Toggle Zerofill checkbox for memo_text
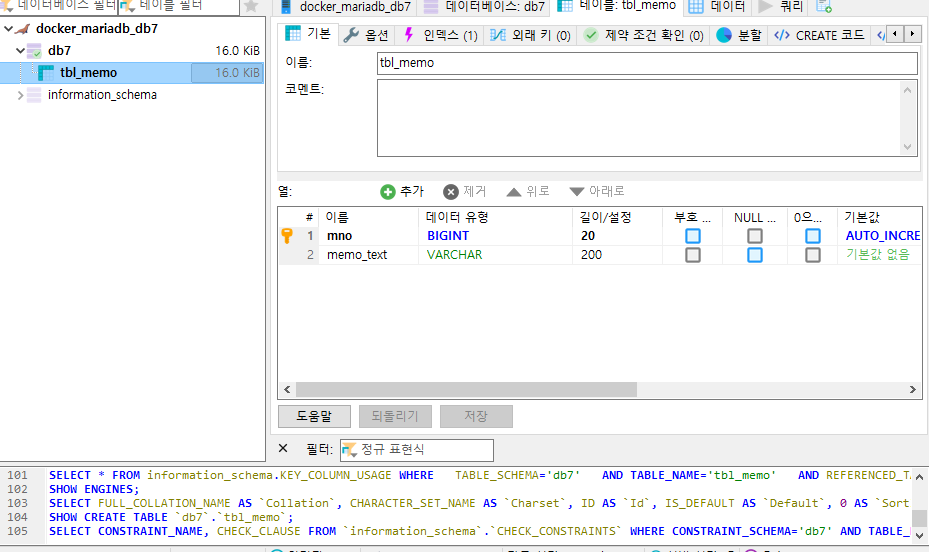The height and width of the screenshot is (552, 929). pos(813,255)
